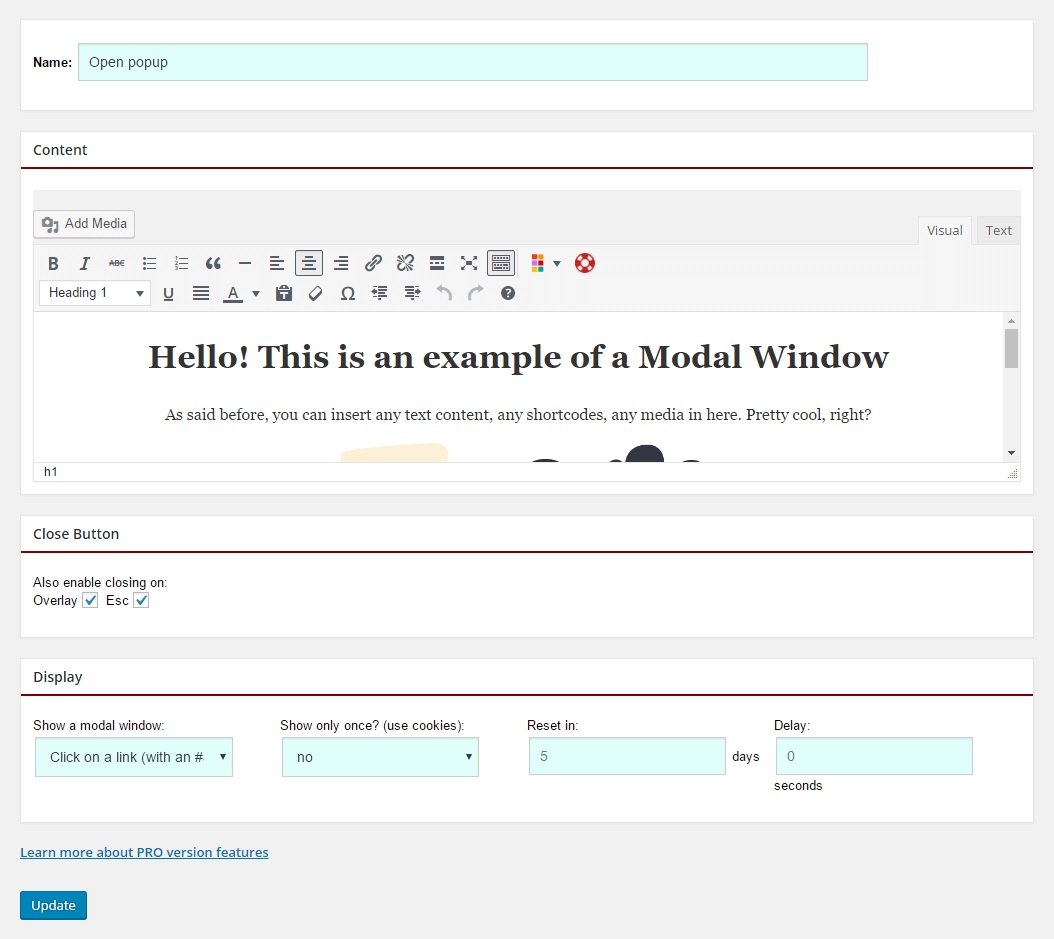Disable closing on Overlay checkbox
Viewport: 1054px width, 939px height.
91,600
